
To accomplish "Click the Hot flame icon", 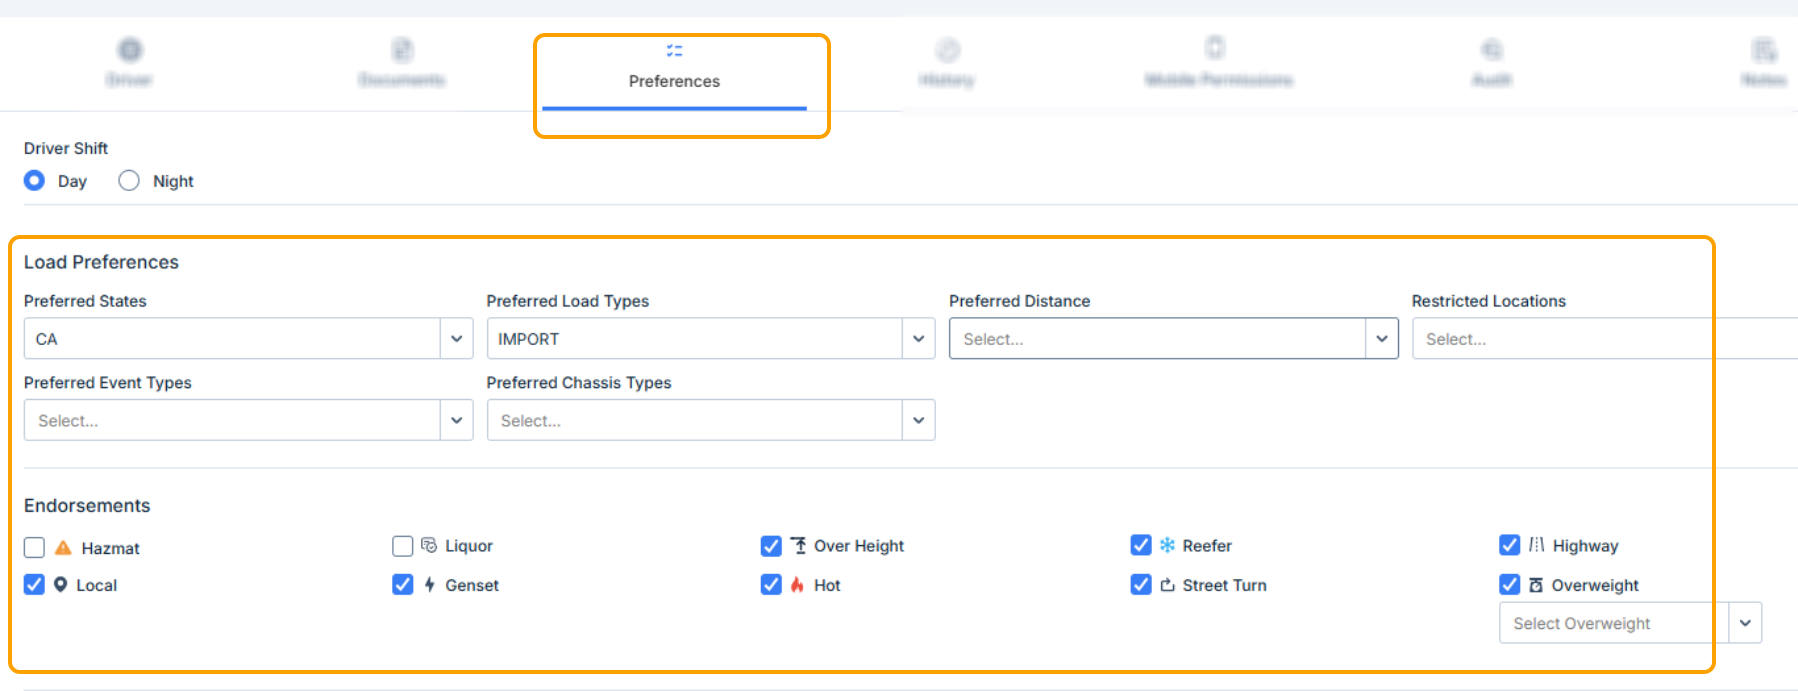I will 797,585.
